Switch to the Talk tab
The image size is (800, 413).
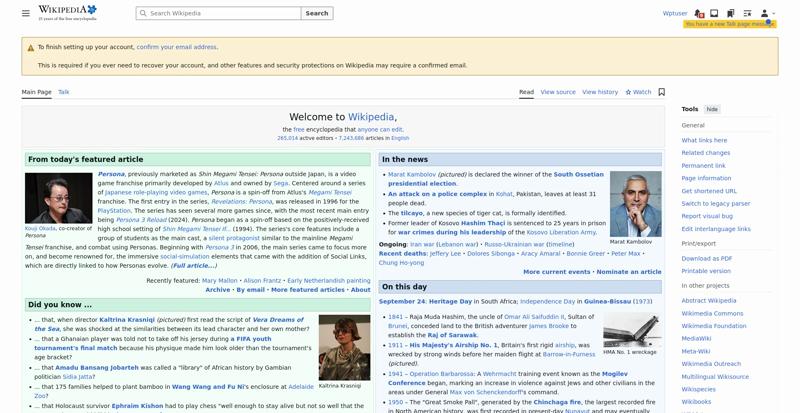[64, 92]
